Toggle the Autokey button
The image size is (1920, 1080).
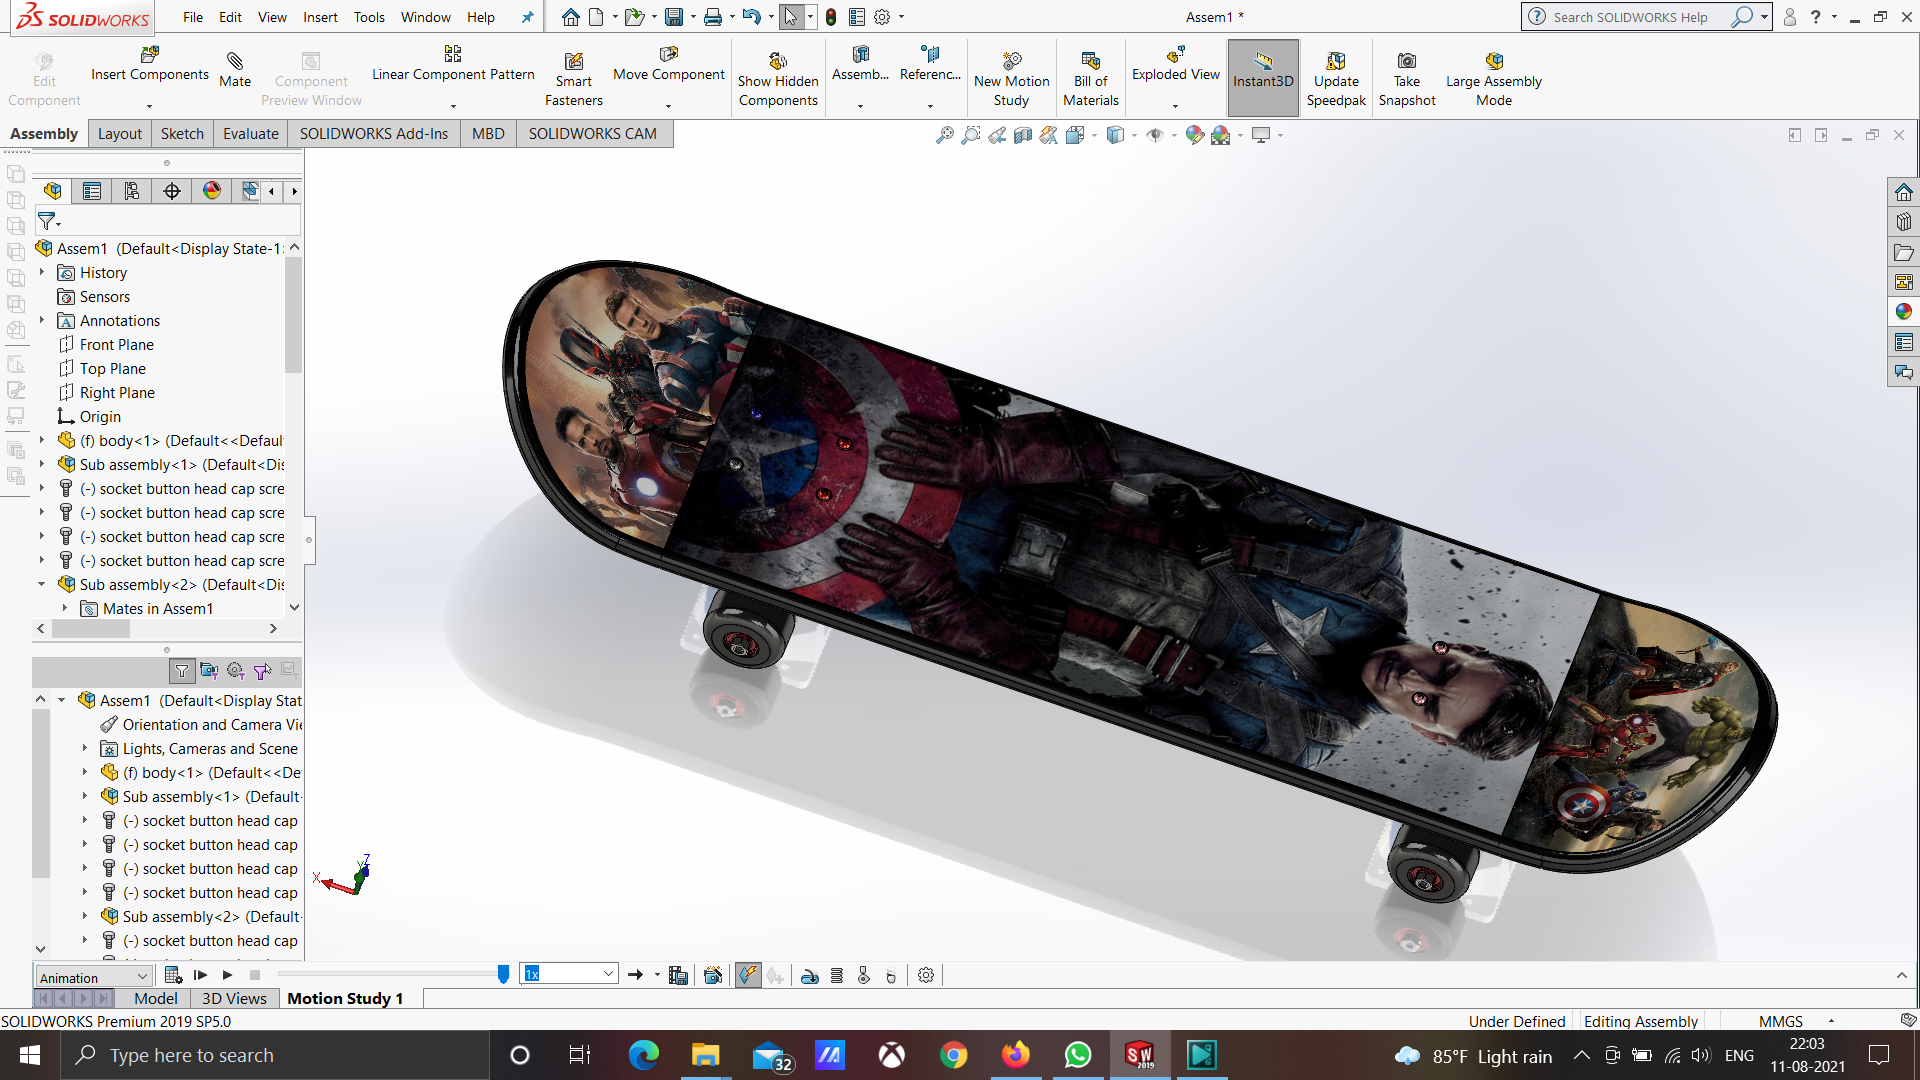[747, 975]
